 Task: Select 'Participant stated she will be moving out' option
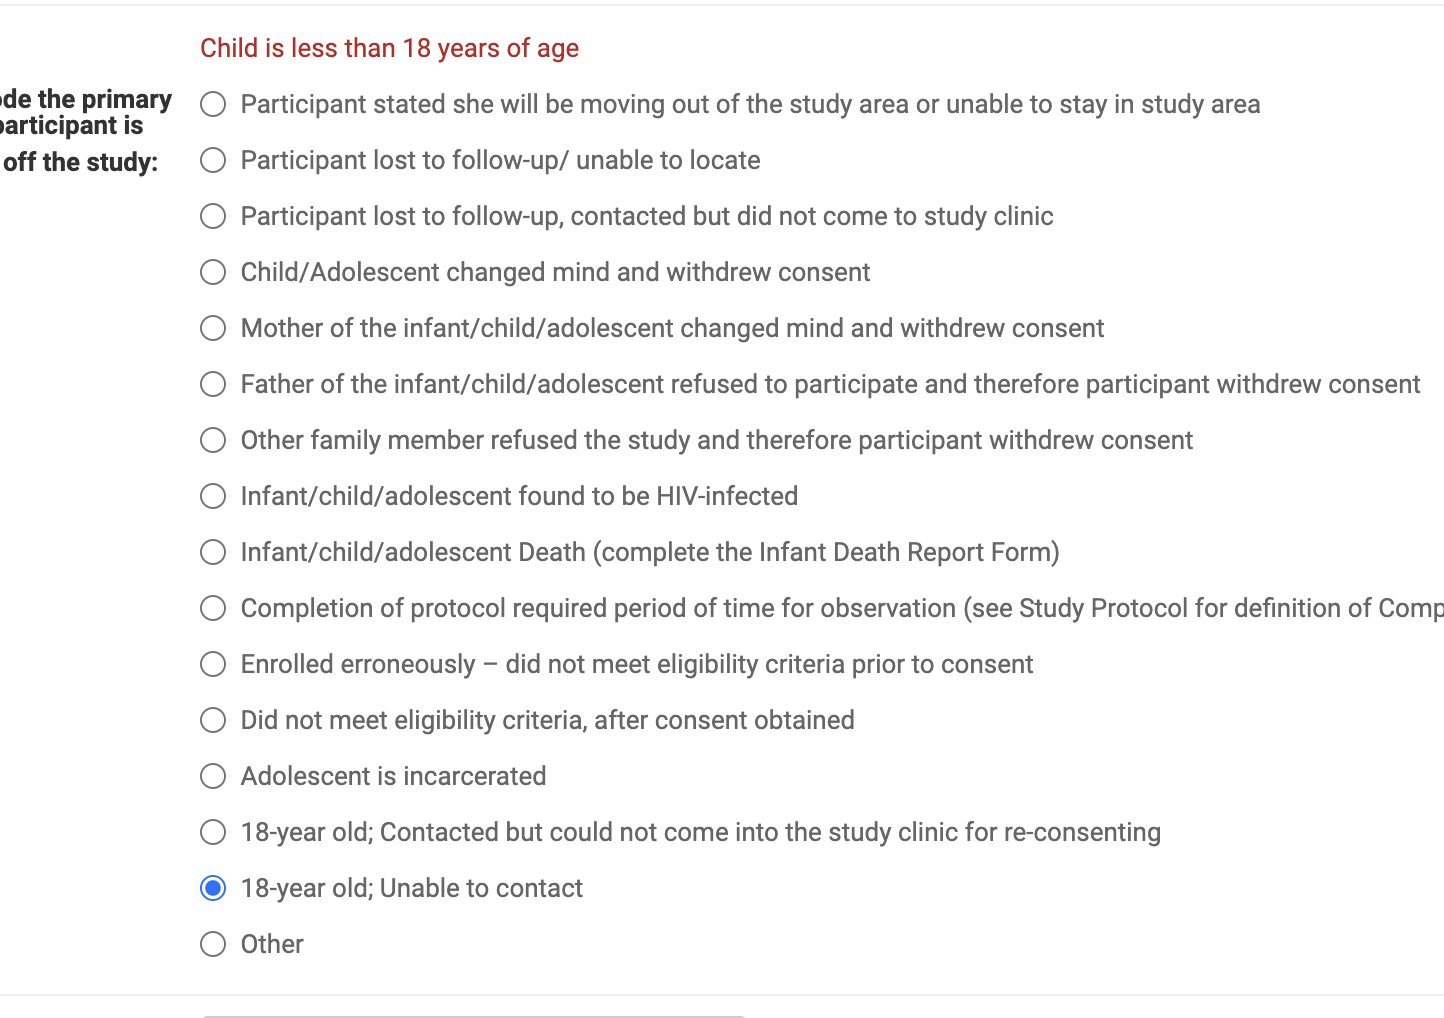[213, 104]
